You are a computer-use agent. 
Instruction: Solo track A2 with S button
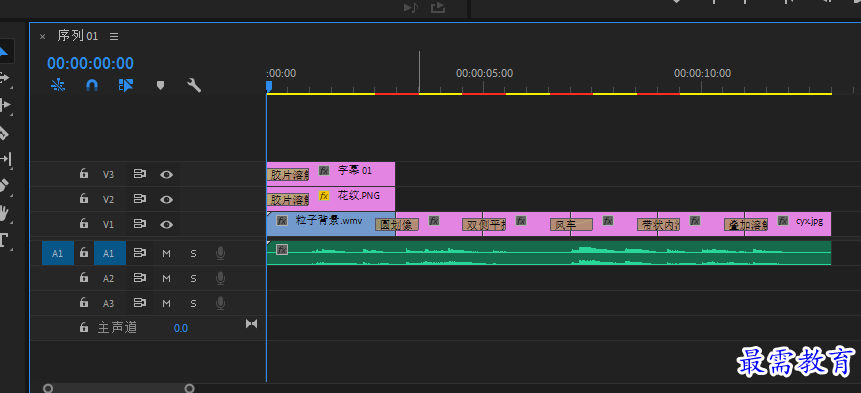pos(193,278)
